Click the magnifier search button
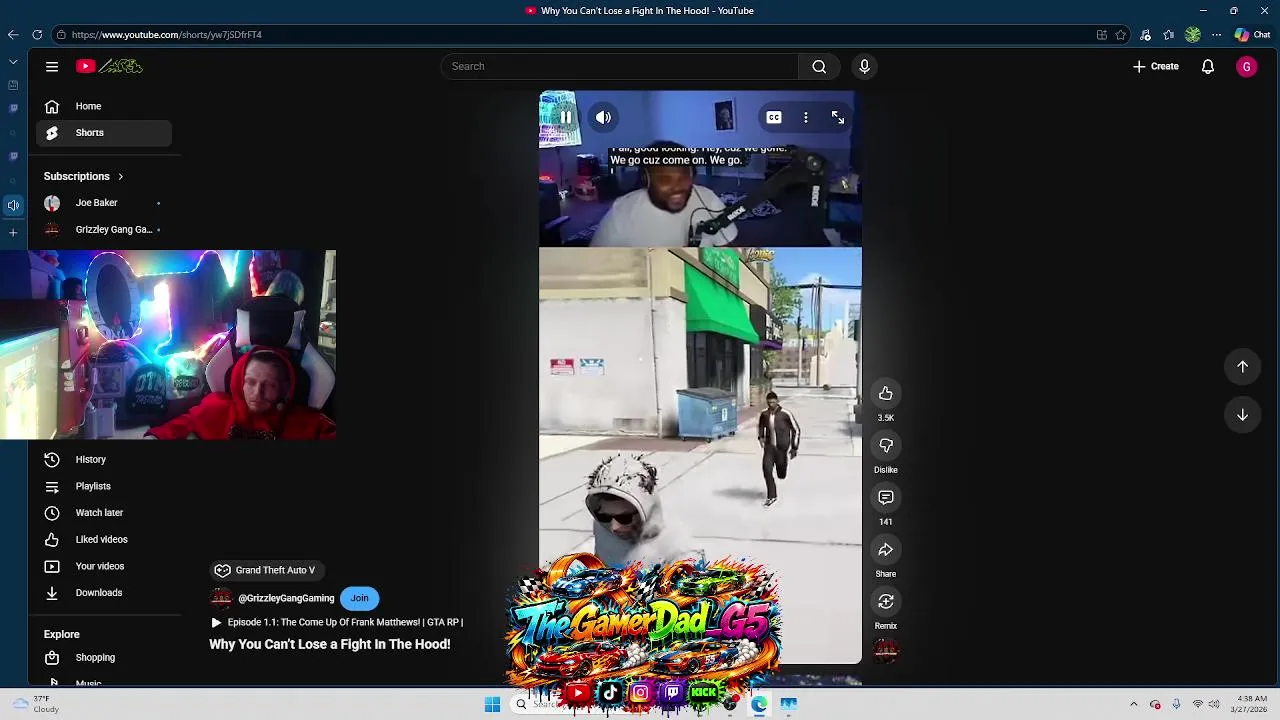1280x720 pixels. point(819,66)
